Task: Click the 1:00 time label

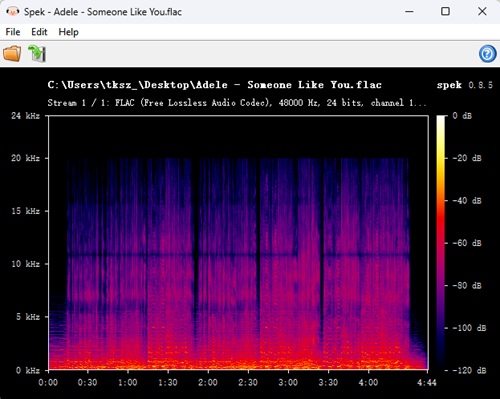Action: (128, 382)
